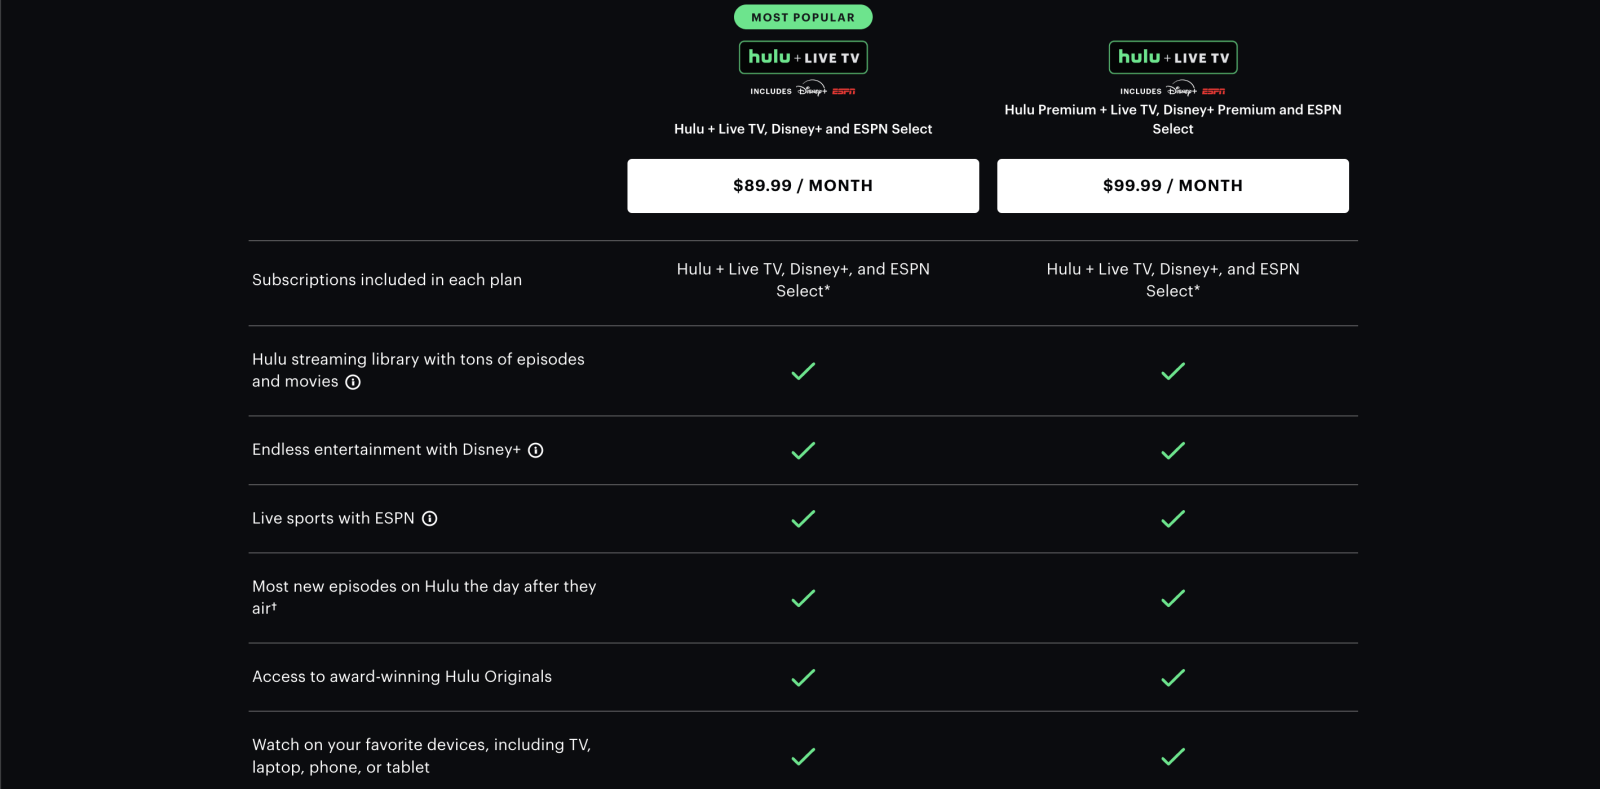Click Hulu streaming library checkmark in $99.99 column
This screenshot has width=1600, height=789.
coord(1173,371)
